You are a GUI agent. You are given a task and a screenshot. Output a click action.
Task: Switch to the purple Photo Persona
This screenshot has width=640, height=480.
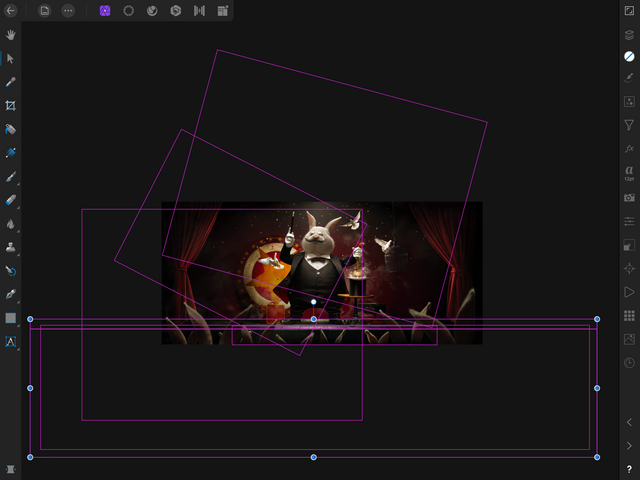click(105, 11)
